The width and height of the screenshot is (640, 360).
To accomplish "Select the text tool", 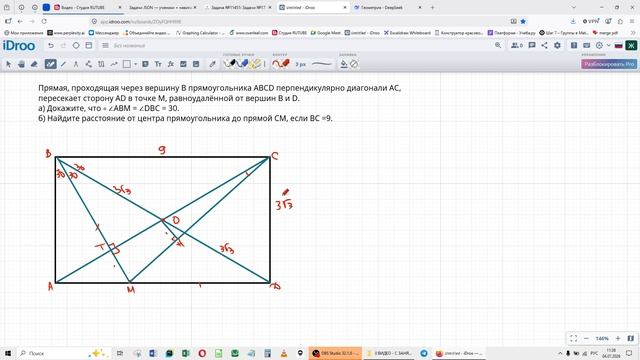I will [x=158, y=64].
